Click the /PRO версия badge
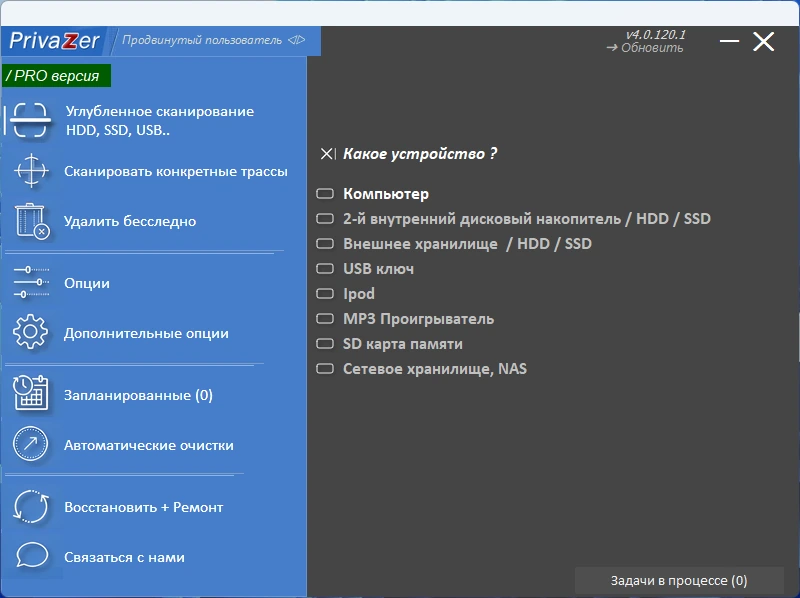This screenshot has width=800, height=598. tap(56, 76)
